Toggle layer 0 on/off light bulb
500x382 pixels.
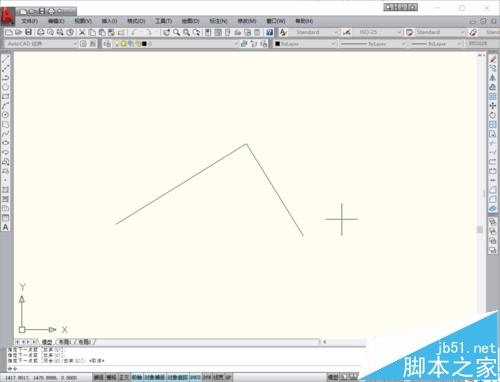(116, 44)
